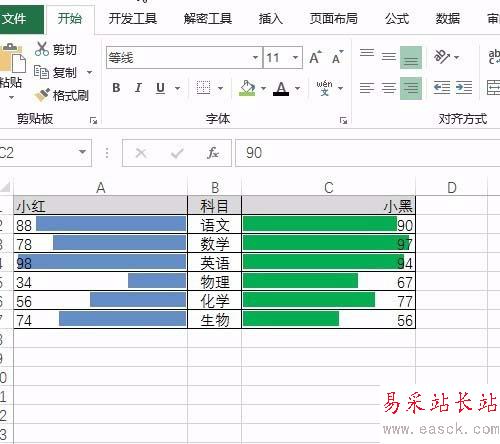Click the Cut (剪切) scissors icon
The height and width of the screenshot is (444, 500).
[42, 49]
